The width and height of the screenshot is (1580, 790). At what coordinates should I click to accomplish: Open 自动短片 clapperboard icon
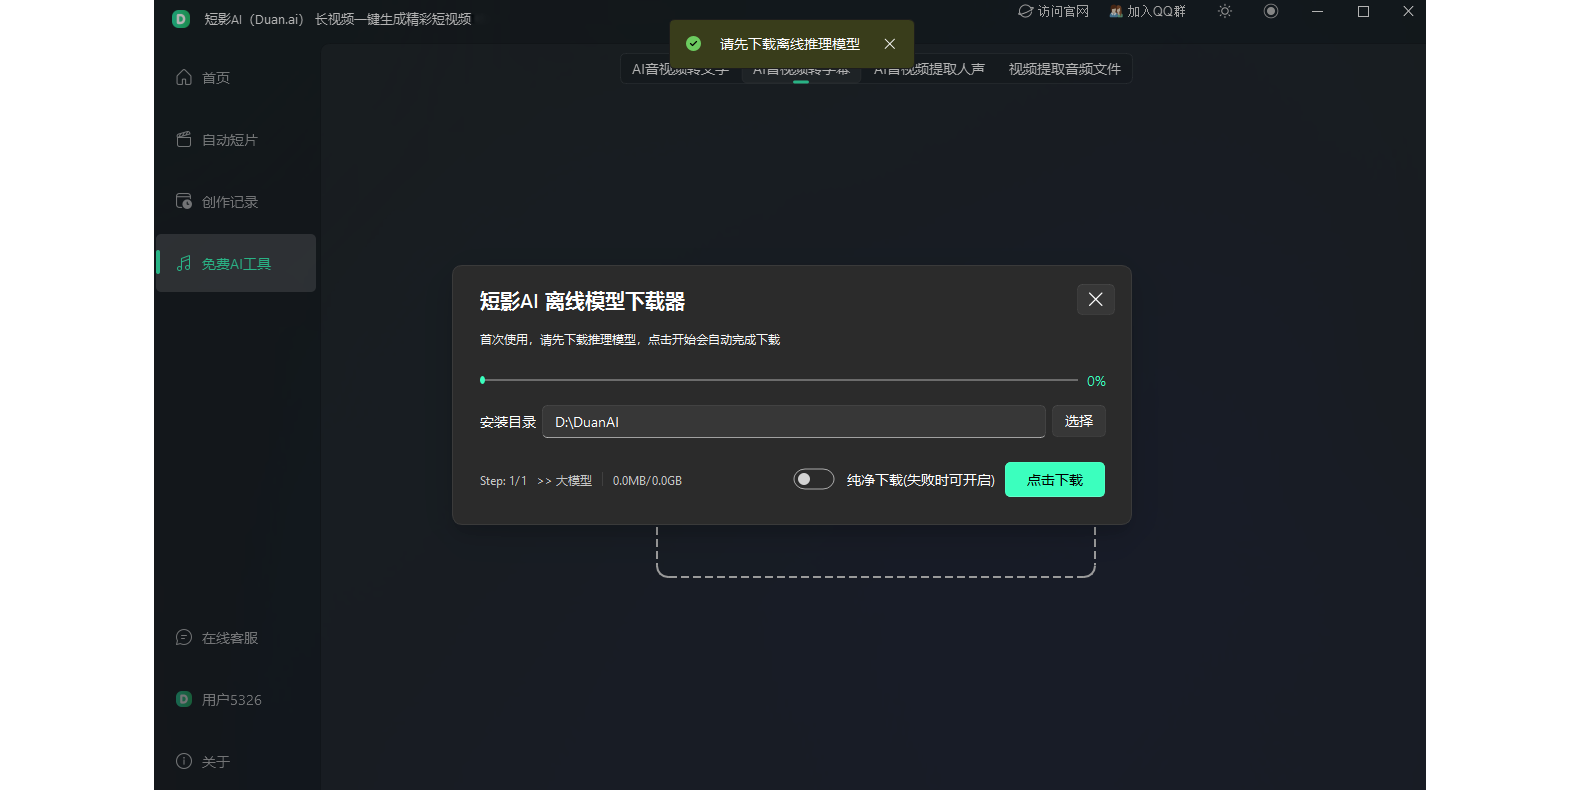click(x=184, y=140)
